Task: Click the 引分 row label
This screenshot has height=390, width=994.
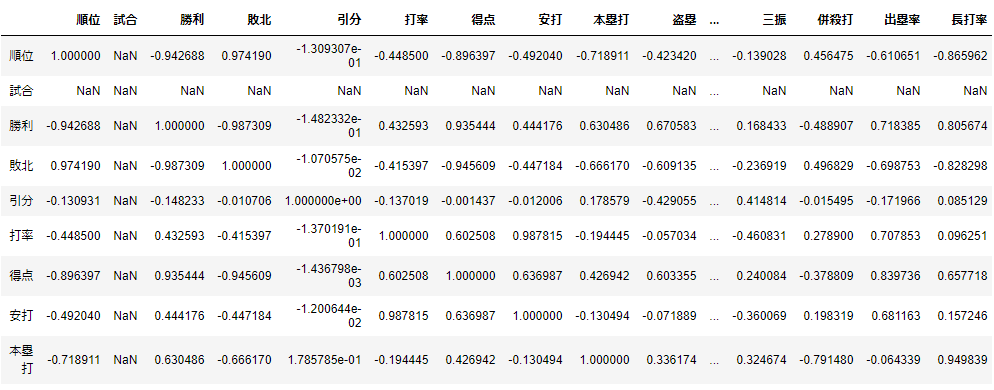Action: click(22, 200)
